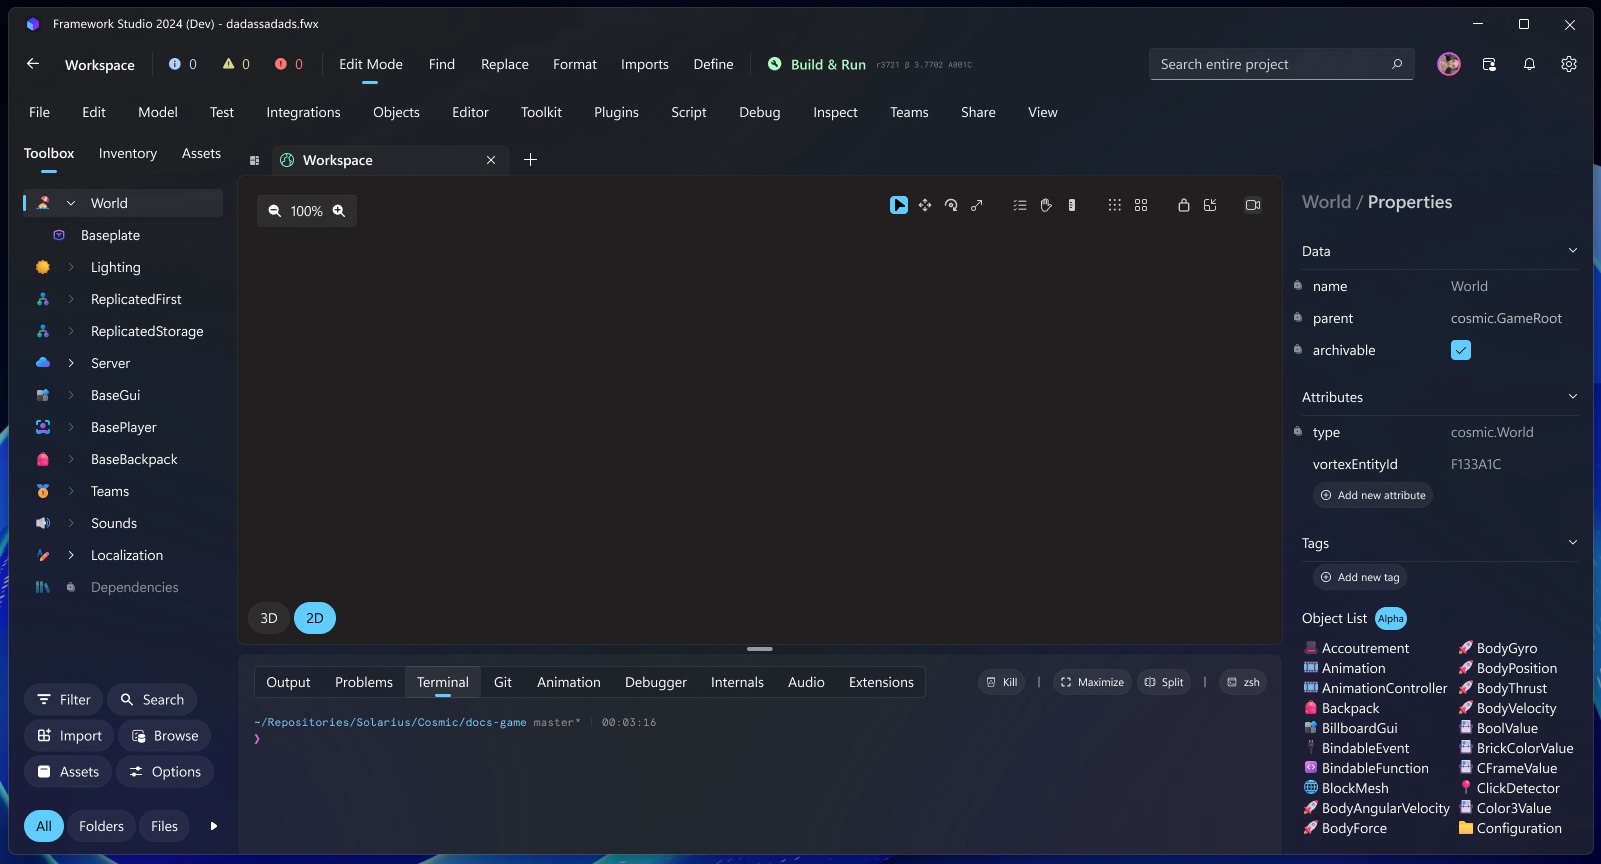Open the Debug menu
This screenshot has height=864, width=1601.
[x=760, y=112]
